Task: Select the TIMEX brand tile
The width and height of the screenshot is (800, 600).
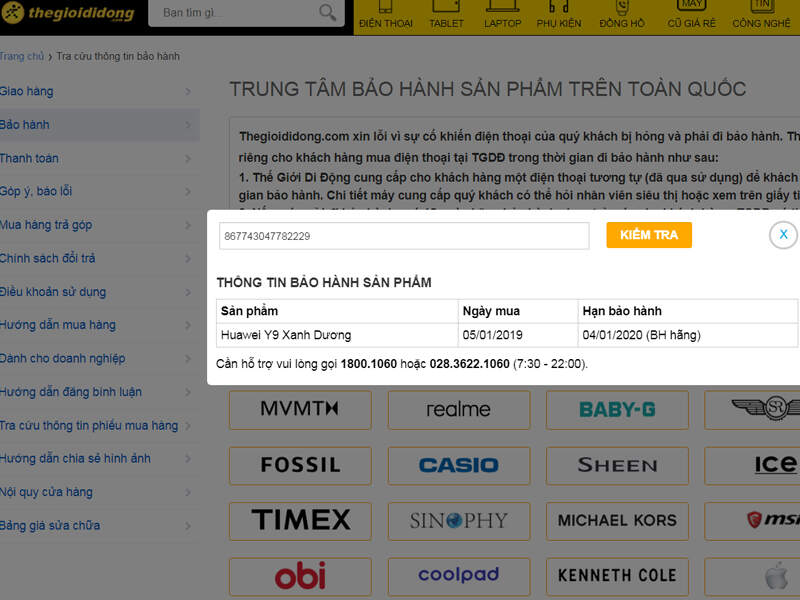Action: tap(300, 520)
